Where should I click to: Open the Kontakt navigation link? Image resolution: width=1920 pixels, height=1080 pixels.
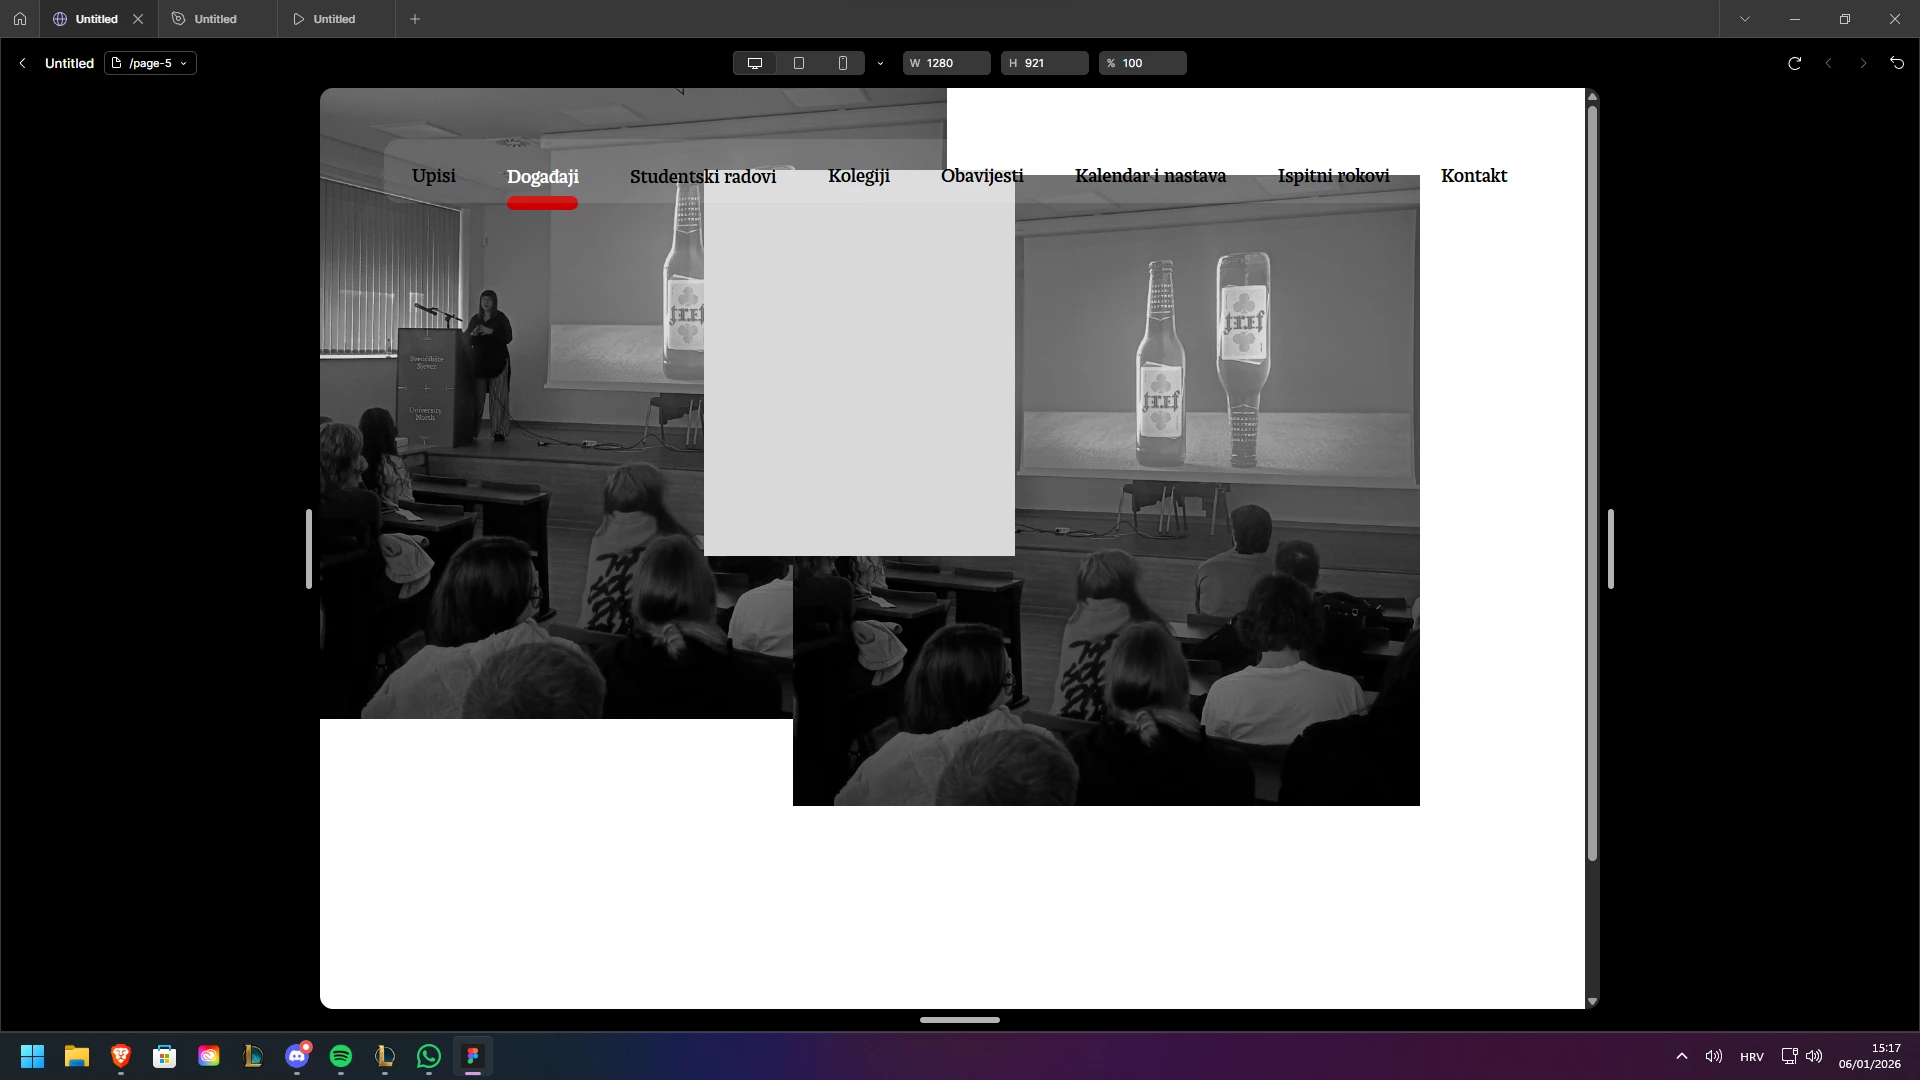point(1473,176)
